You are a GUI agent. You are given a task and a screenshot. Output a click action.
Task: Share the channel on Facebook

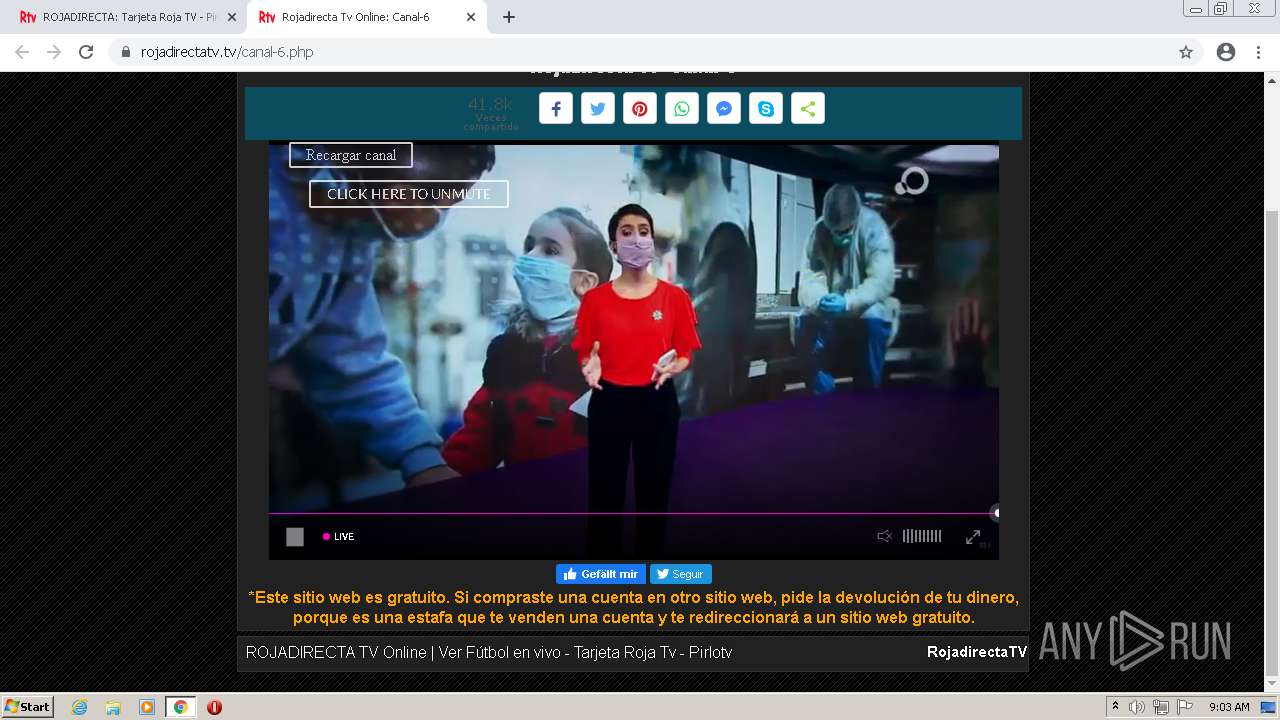(x=556, y=109)
